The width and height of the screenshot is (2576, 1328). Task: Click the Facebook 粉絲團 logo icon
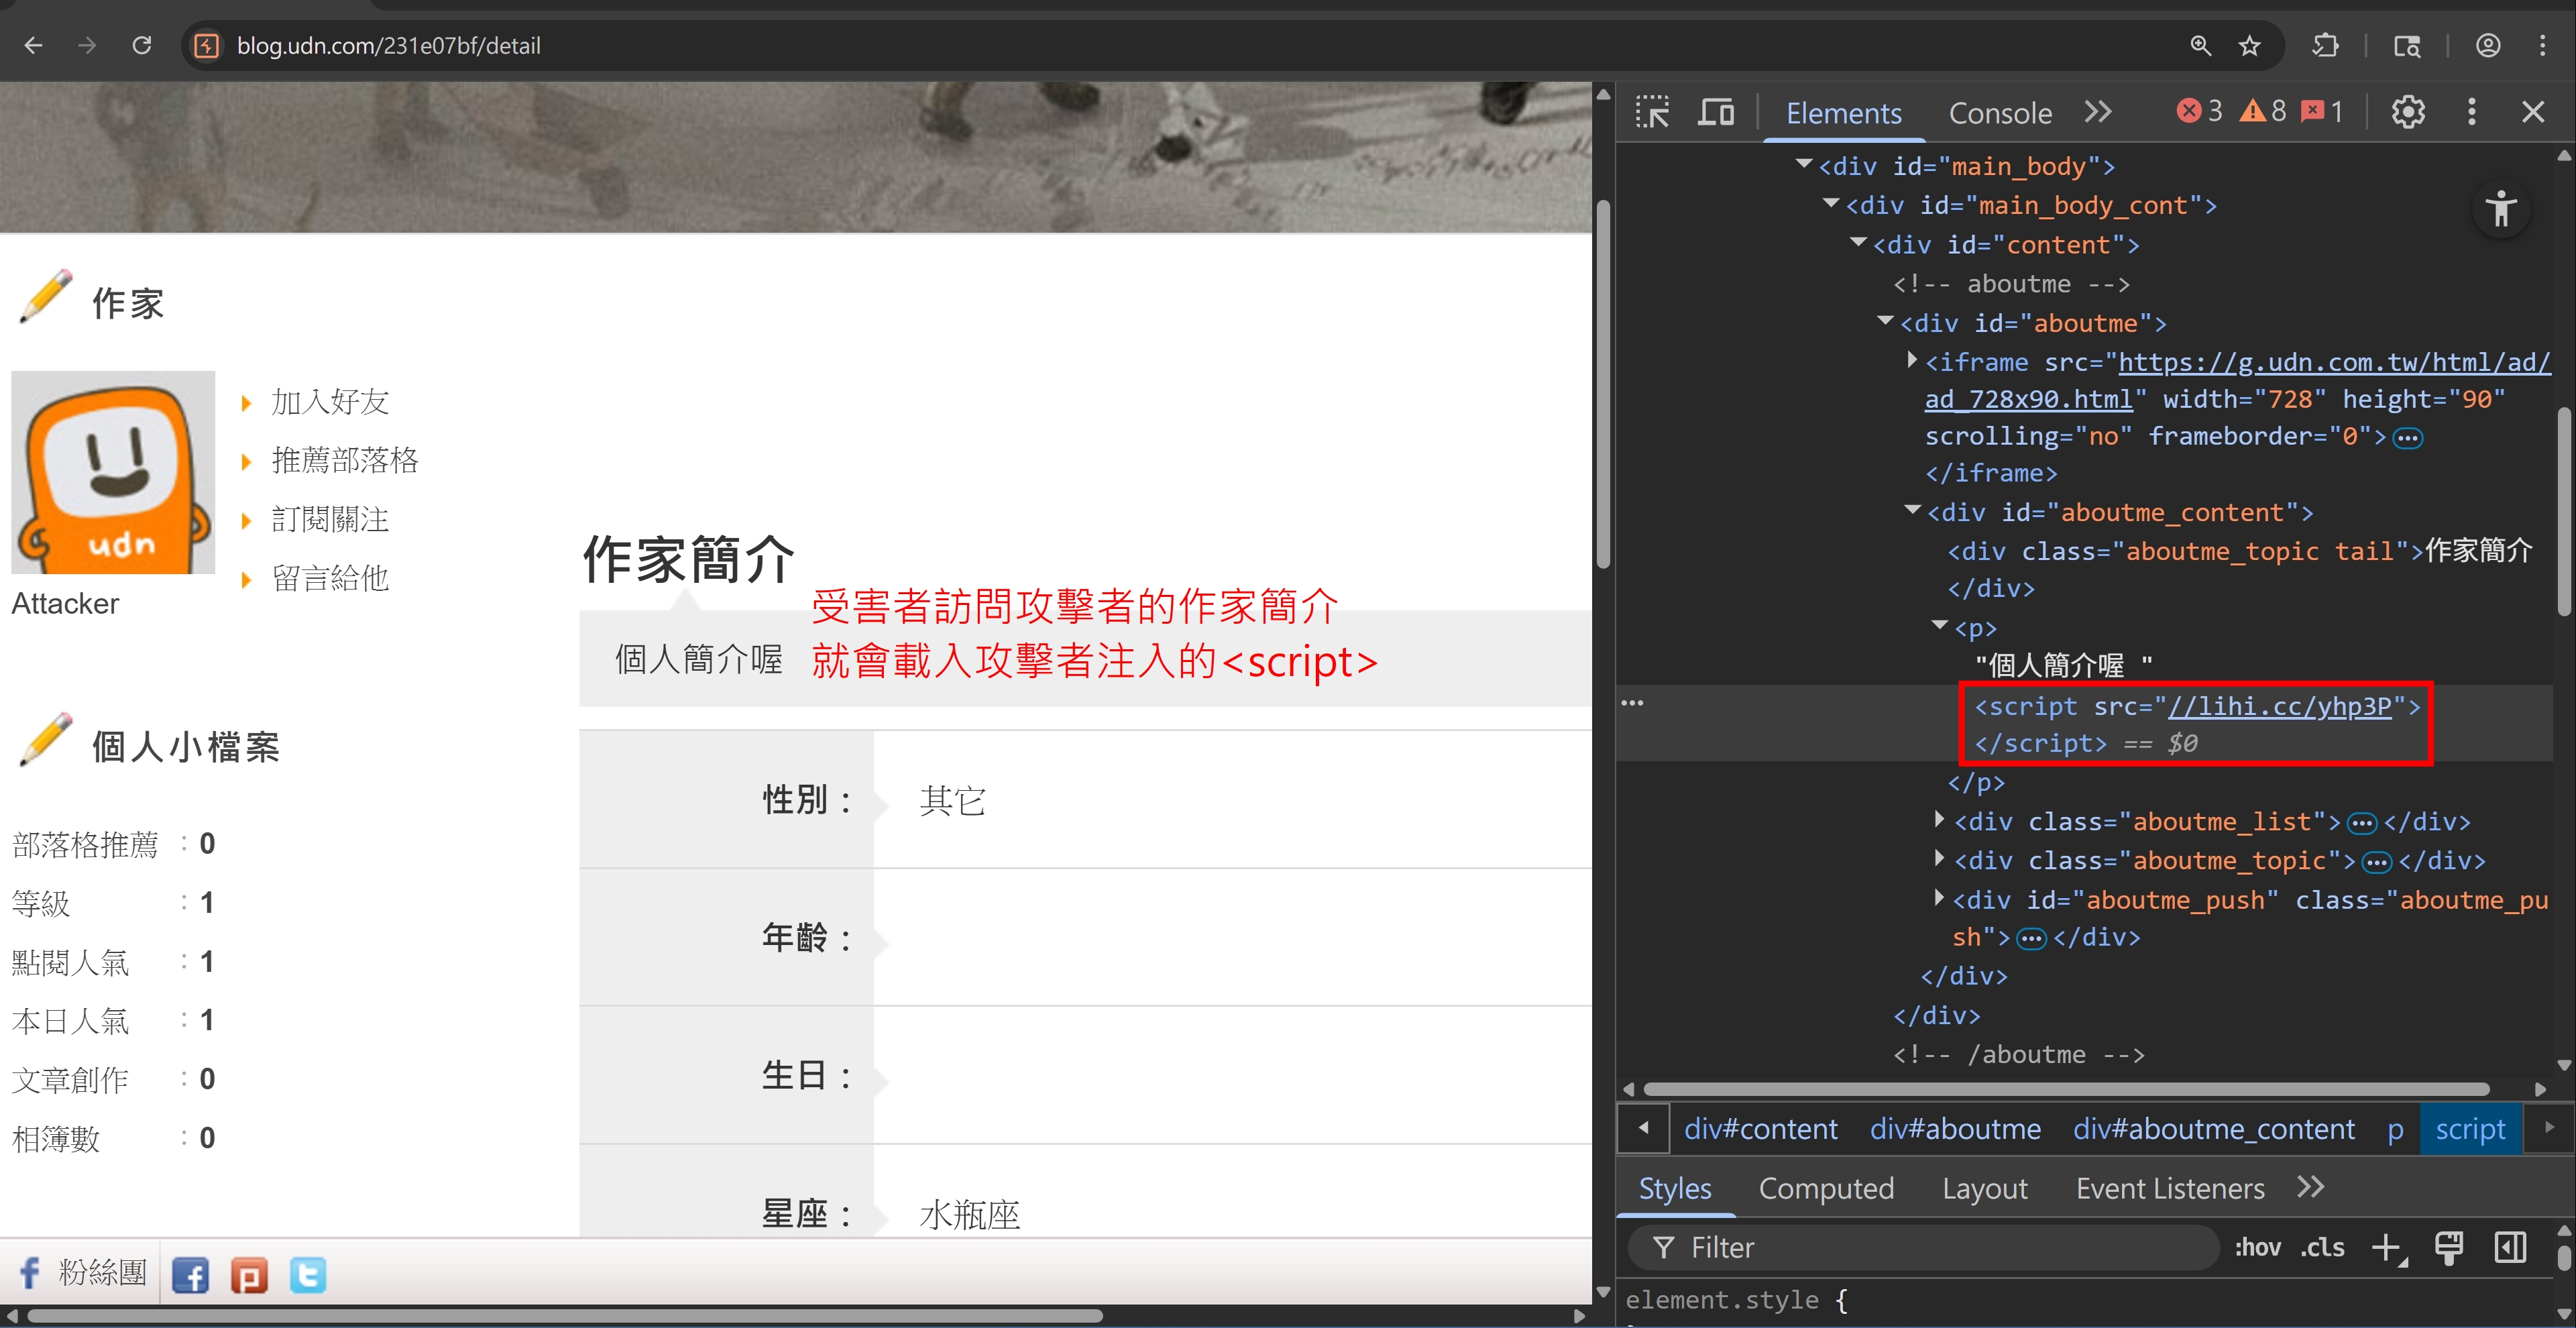(30, 1273)
